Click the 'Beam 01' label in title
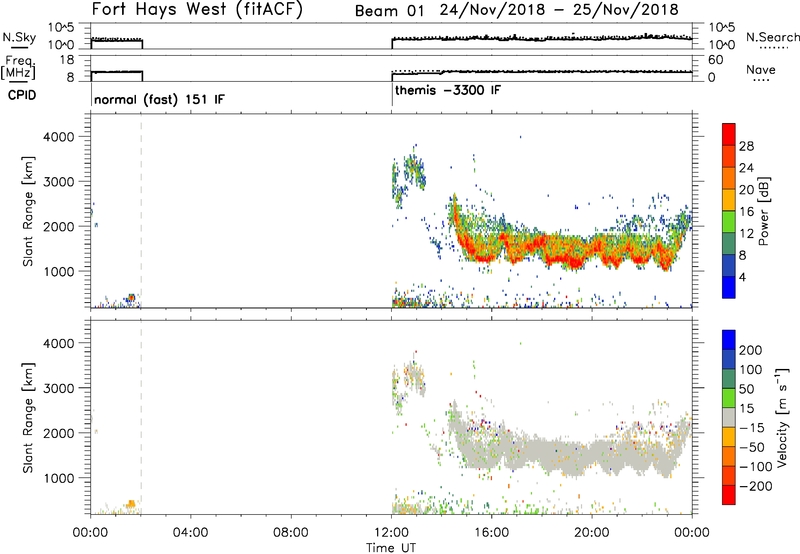The image size is (800, 554). click(390, 11)
